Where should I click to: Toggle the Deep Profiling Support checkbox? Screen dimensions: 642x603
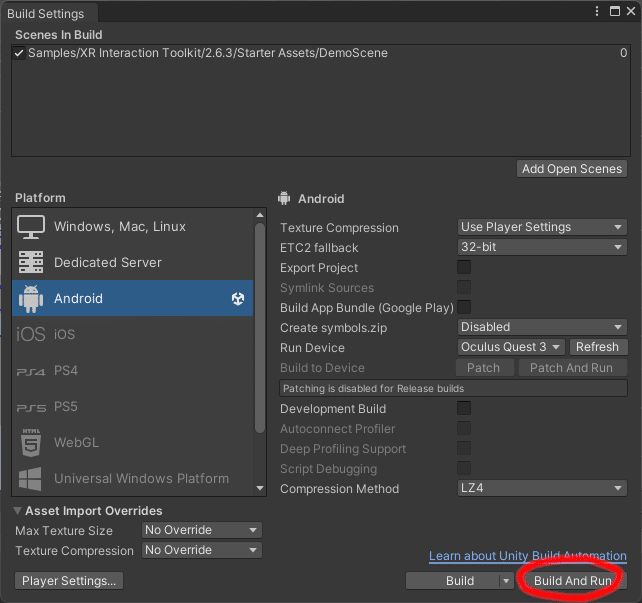464,448
